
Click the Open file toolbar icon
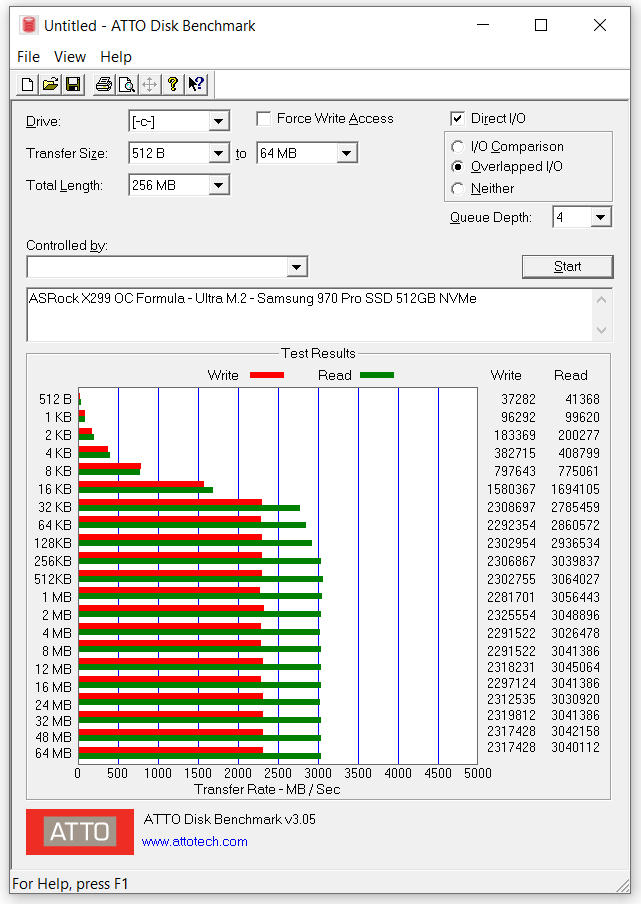[50, 85]
